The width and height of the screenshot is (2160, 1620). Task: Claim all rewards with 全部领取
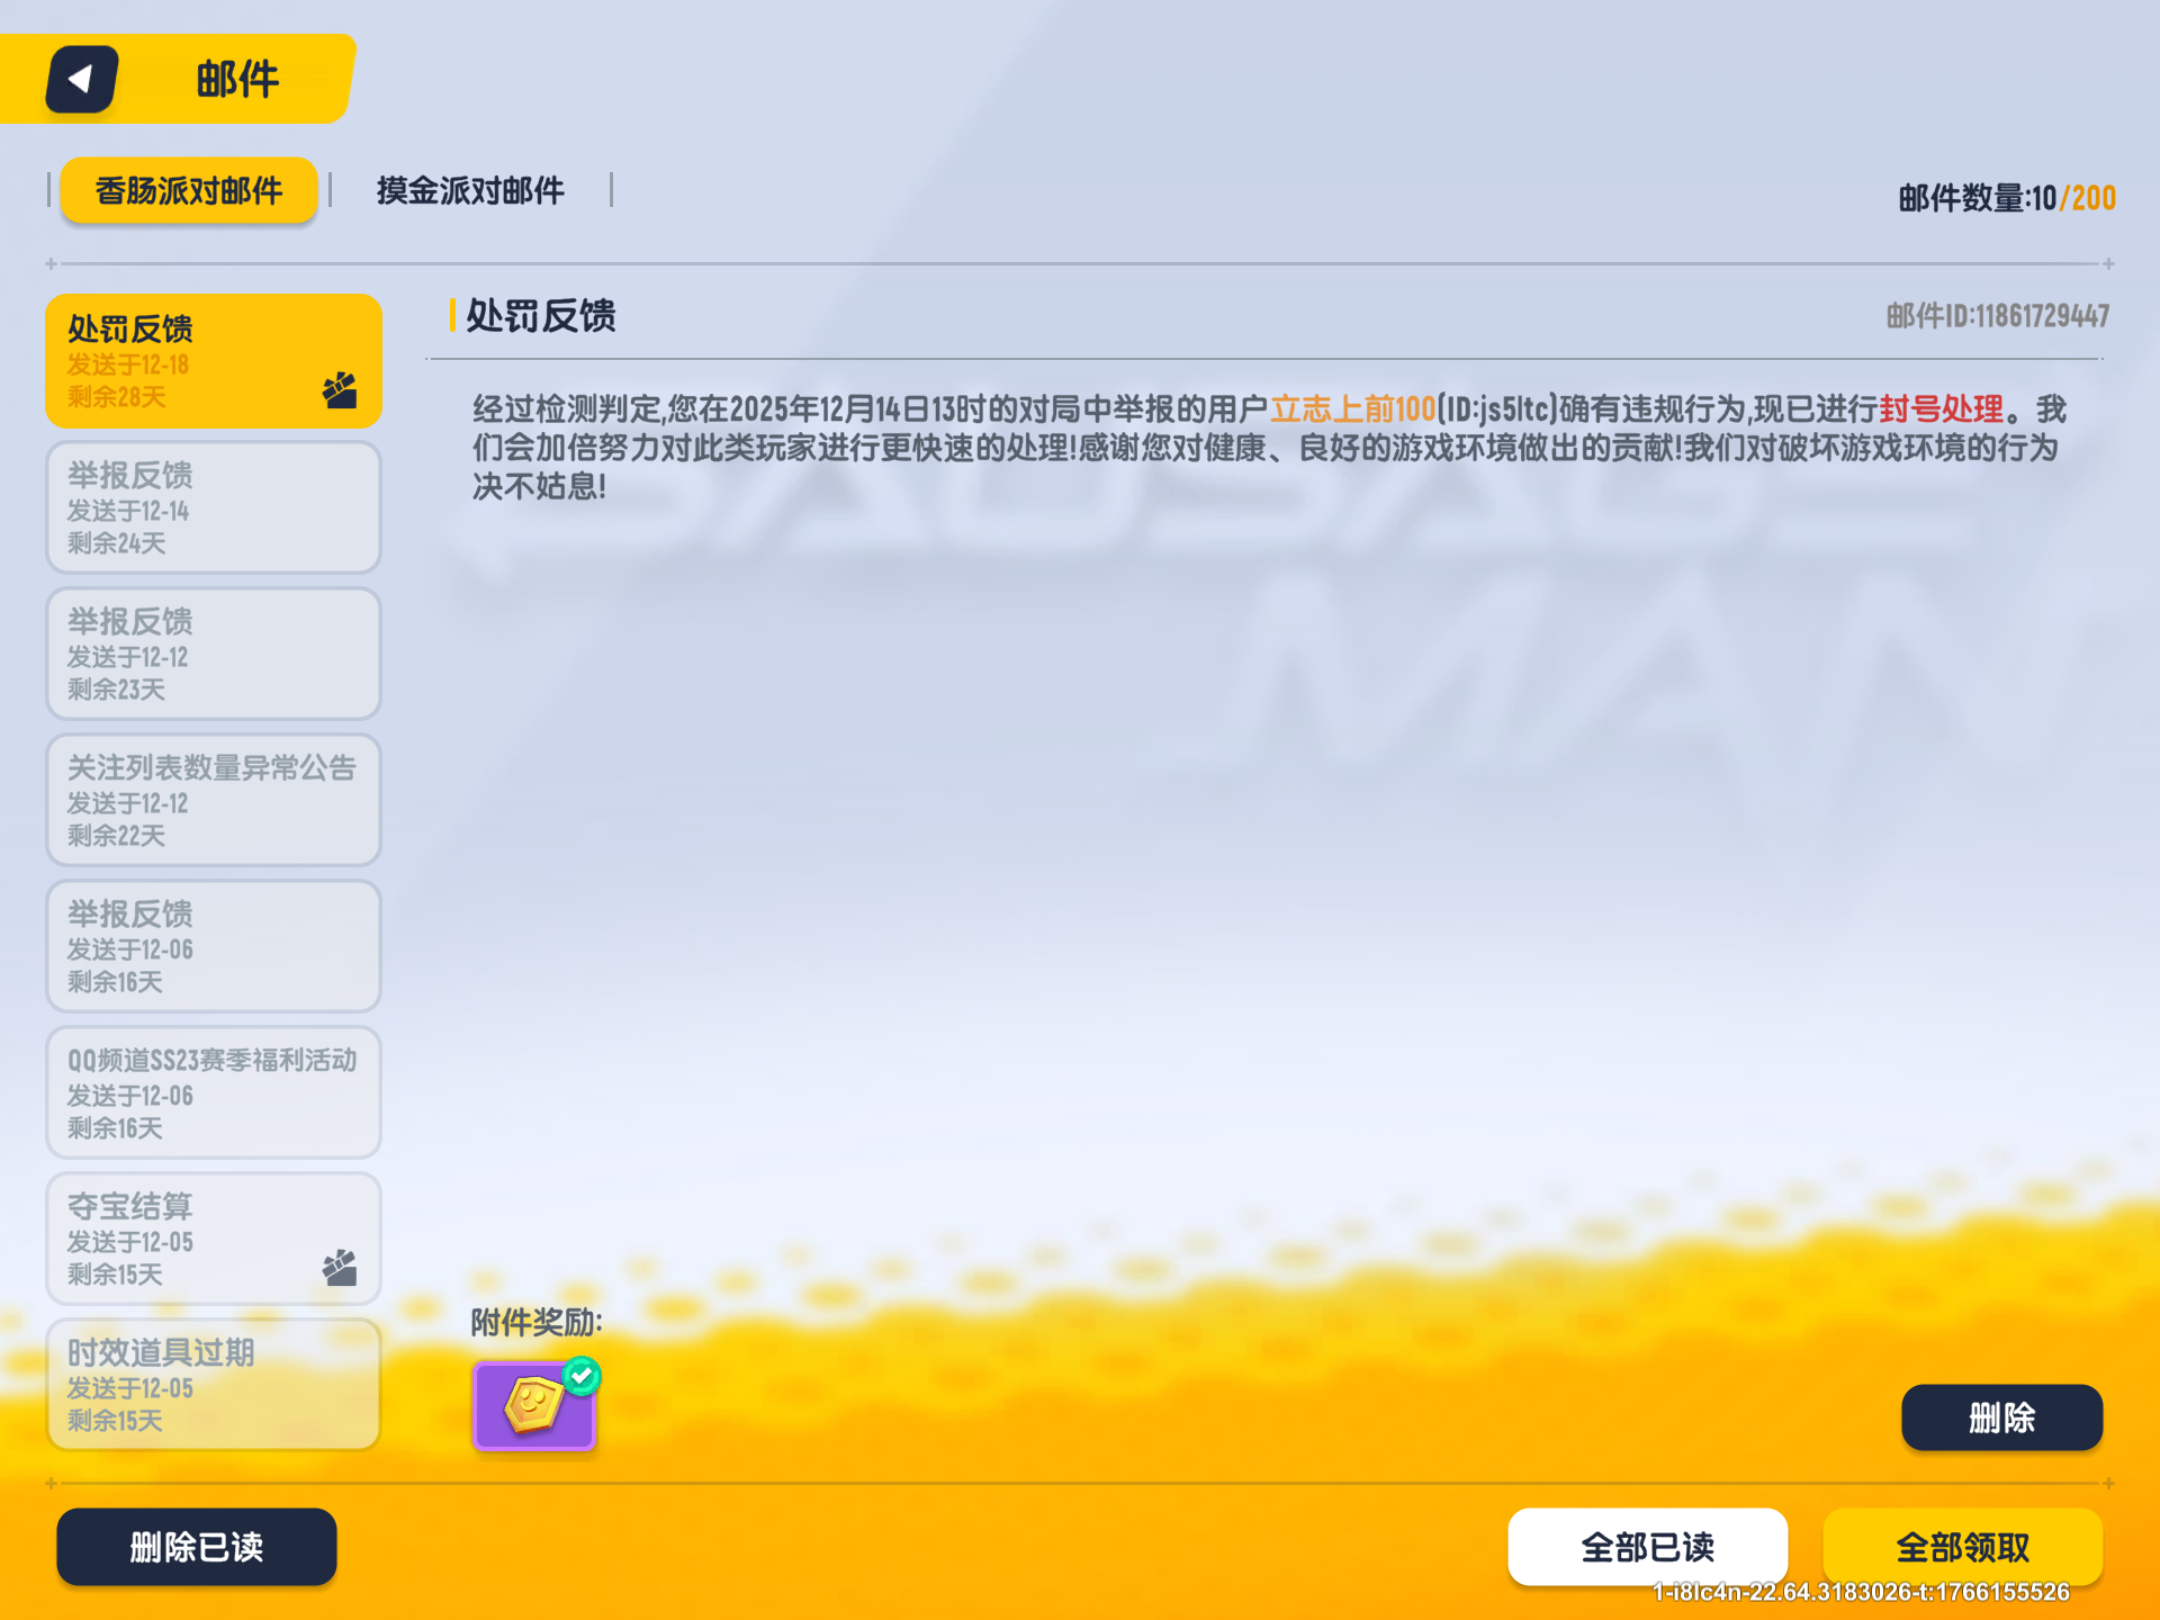click(x=1962, y=1546)
